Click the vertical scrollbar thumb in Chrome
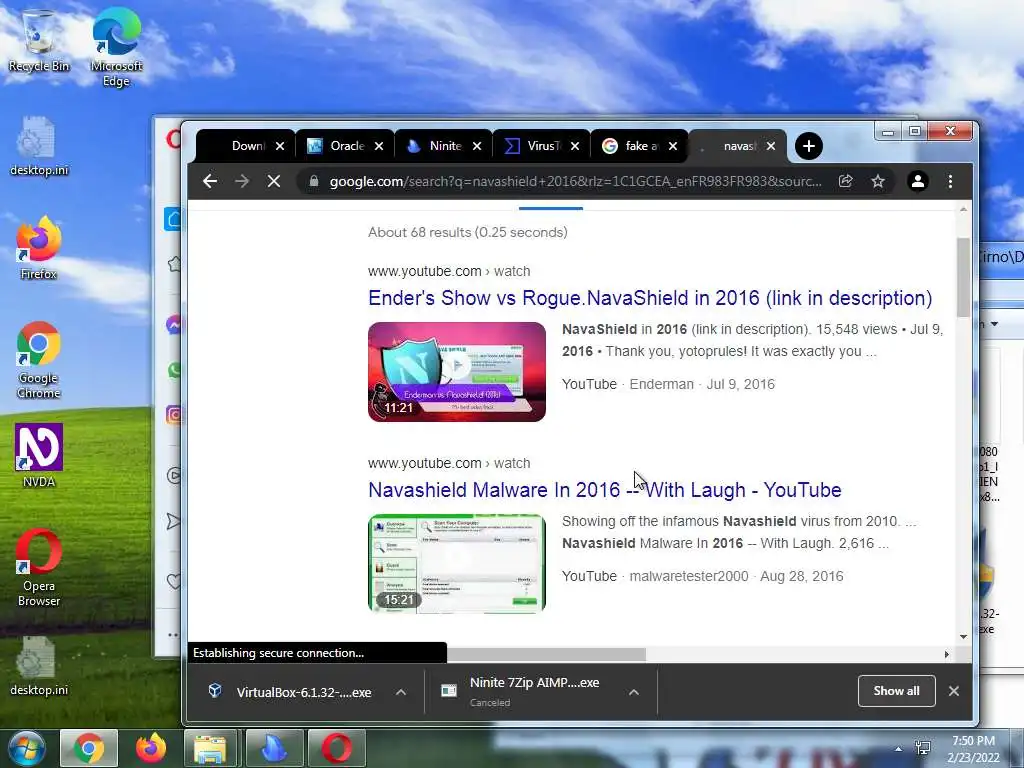 [963, 277]
